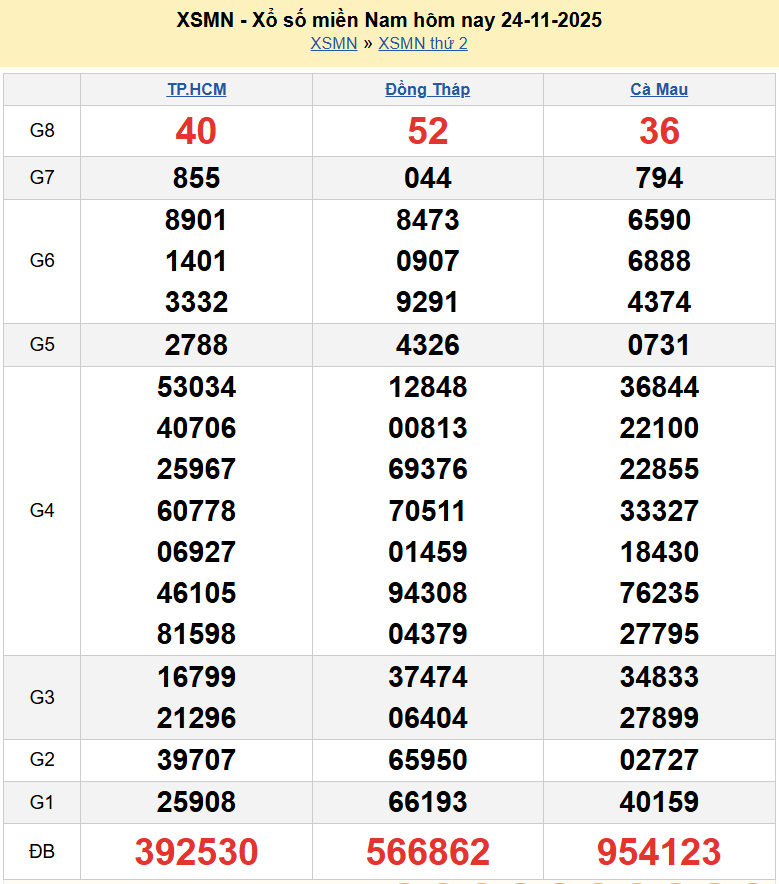Screen dimensions: 779x884
Task: Select G2 number 65950 in Đồng Tháp column
Action: pyautogui.click(x=428, y=760)
